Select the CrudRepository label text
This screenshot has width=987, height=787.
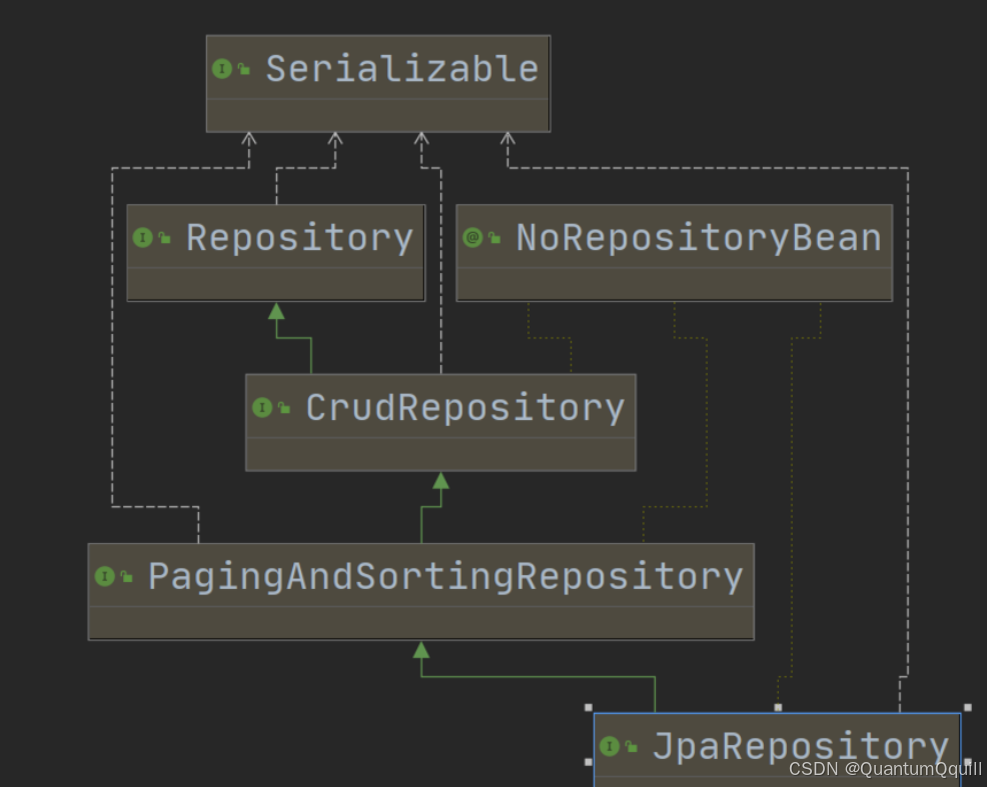click(x=465, y=409)
